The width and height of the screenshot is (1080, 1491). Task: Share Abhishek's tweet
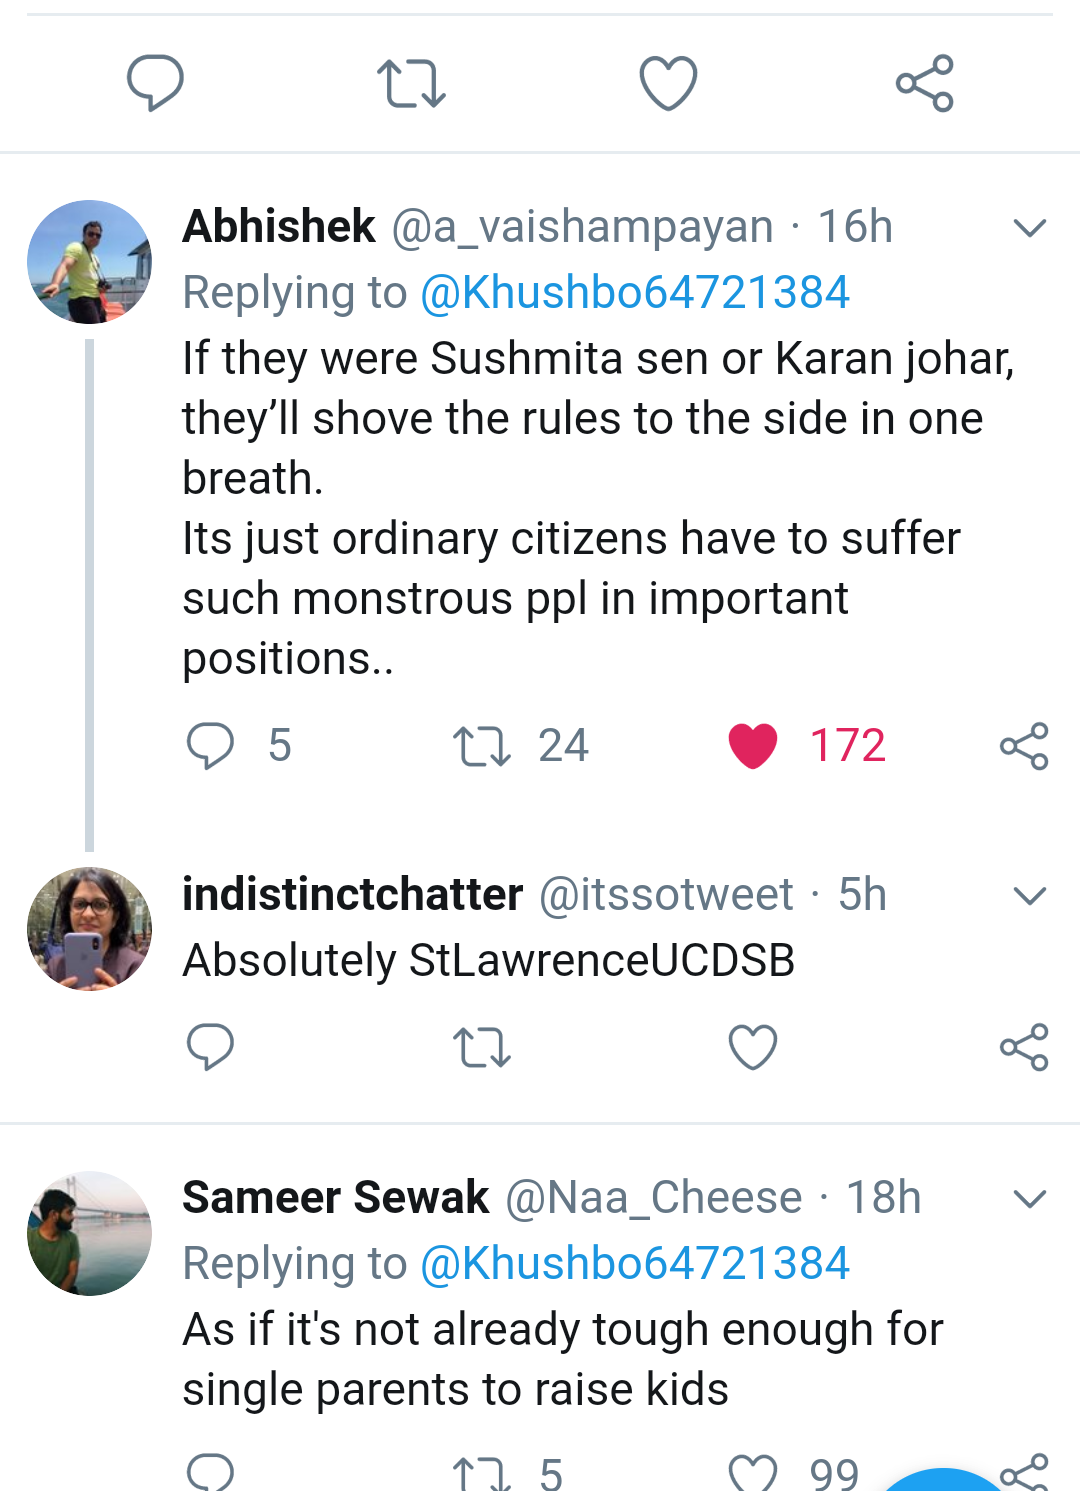coord(1024,746)
